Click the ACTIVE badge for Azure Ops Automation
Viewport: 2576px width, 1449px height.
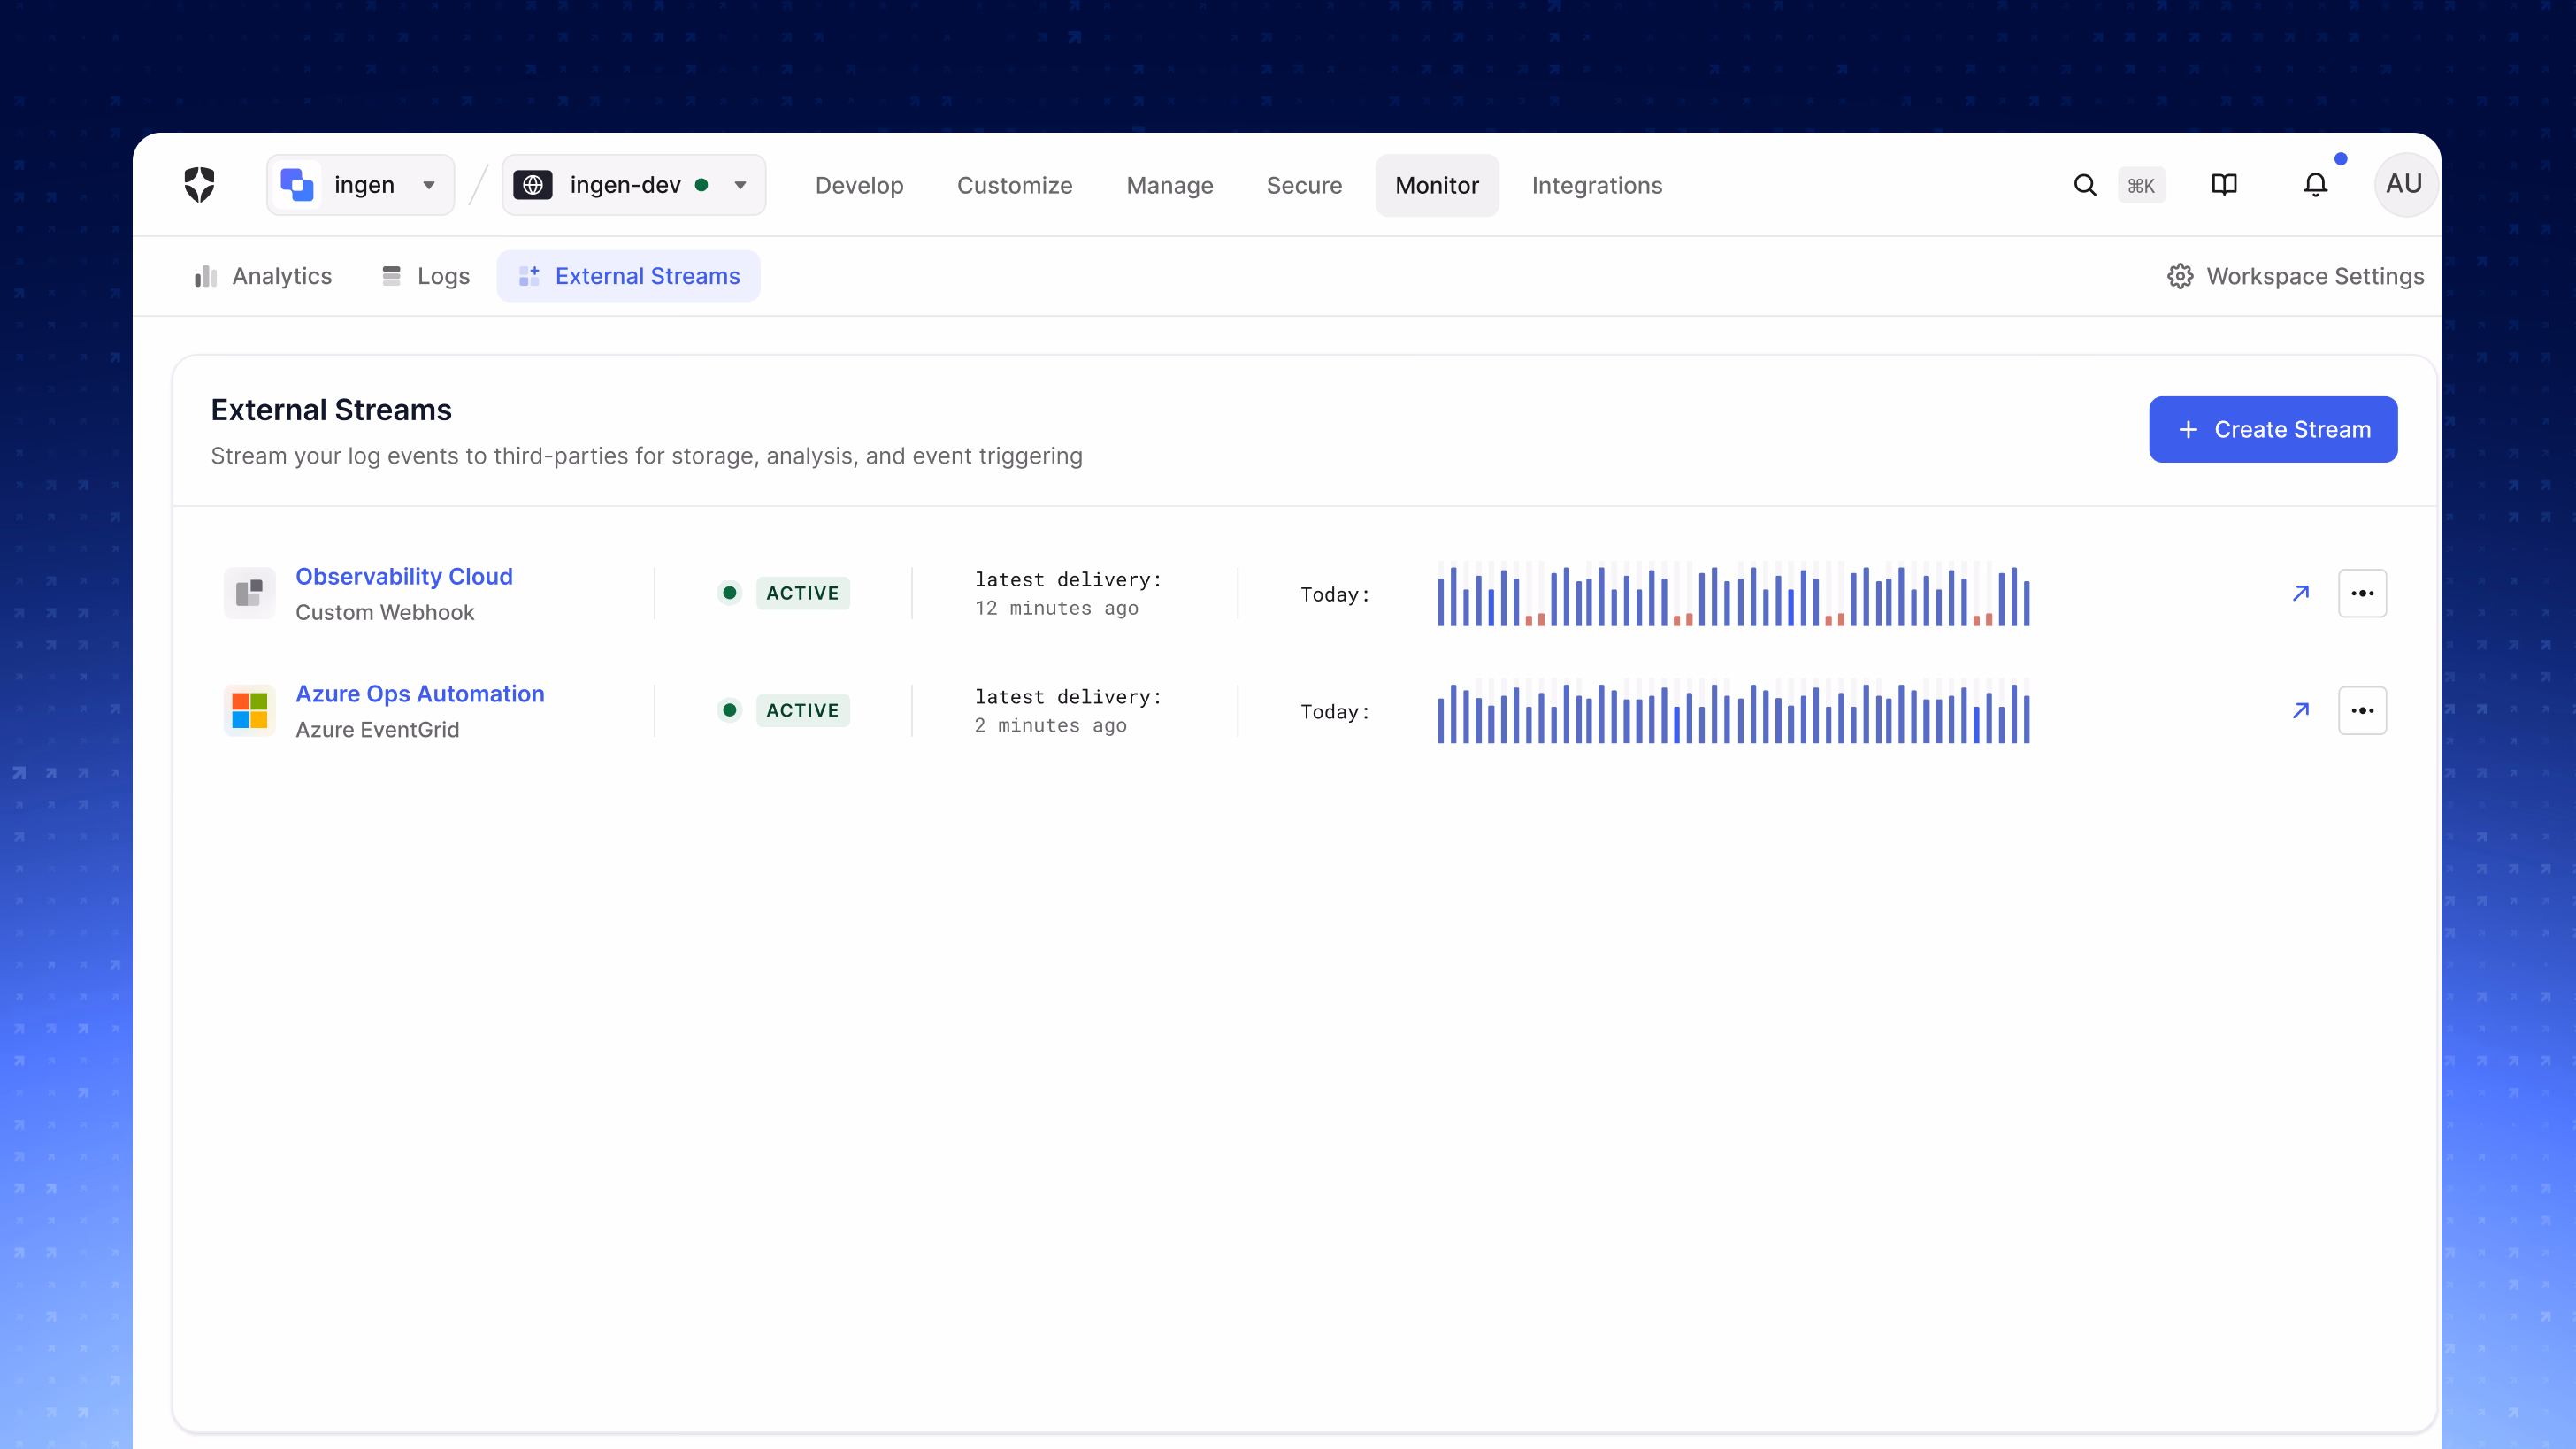pos(802,710)
